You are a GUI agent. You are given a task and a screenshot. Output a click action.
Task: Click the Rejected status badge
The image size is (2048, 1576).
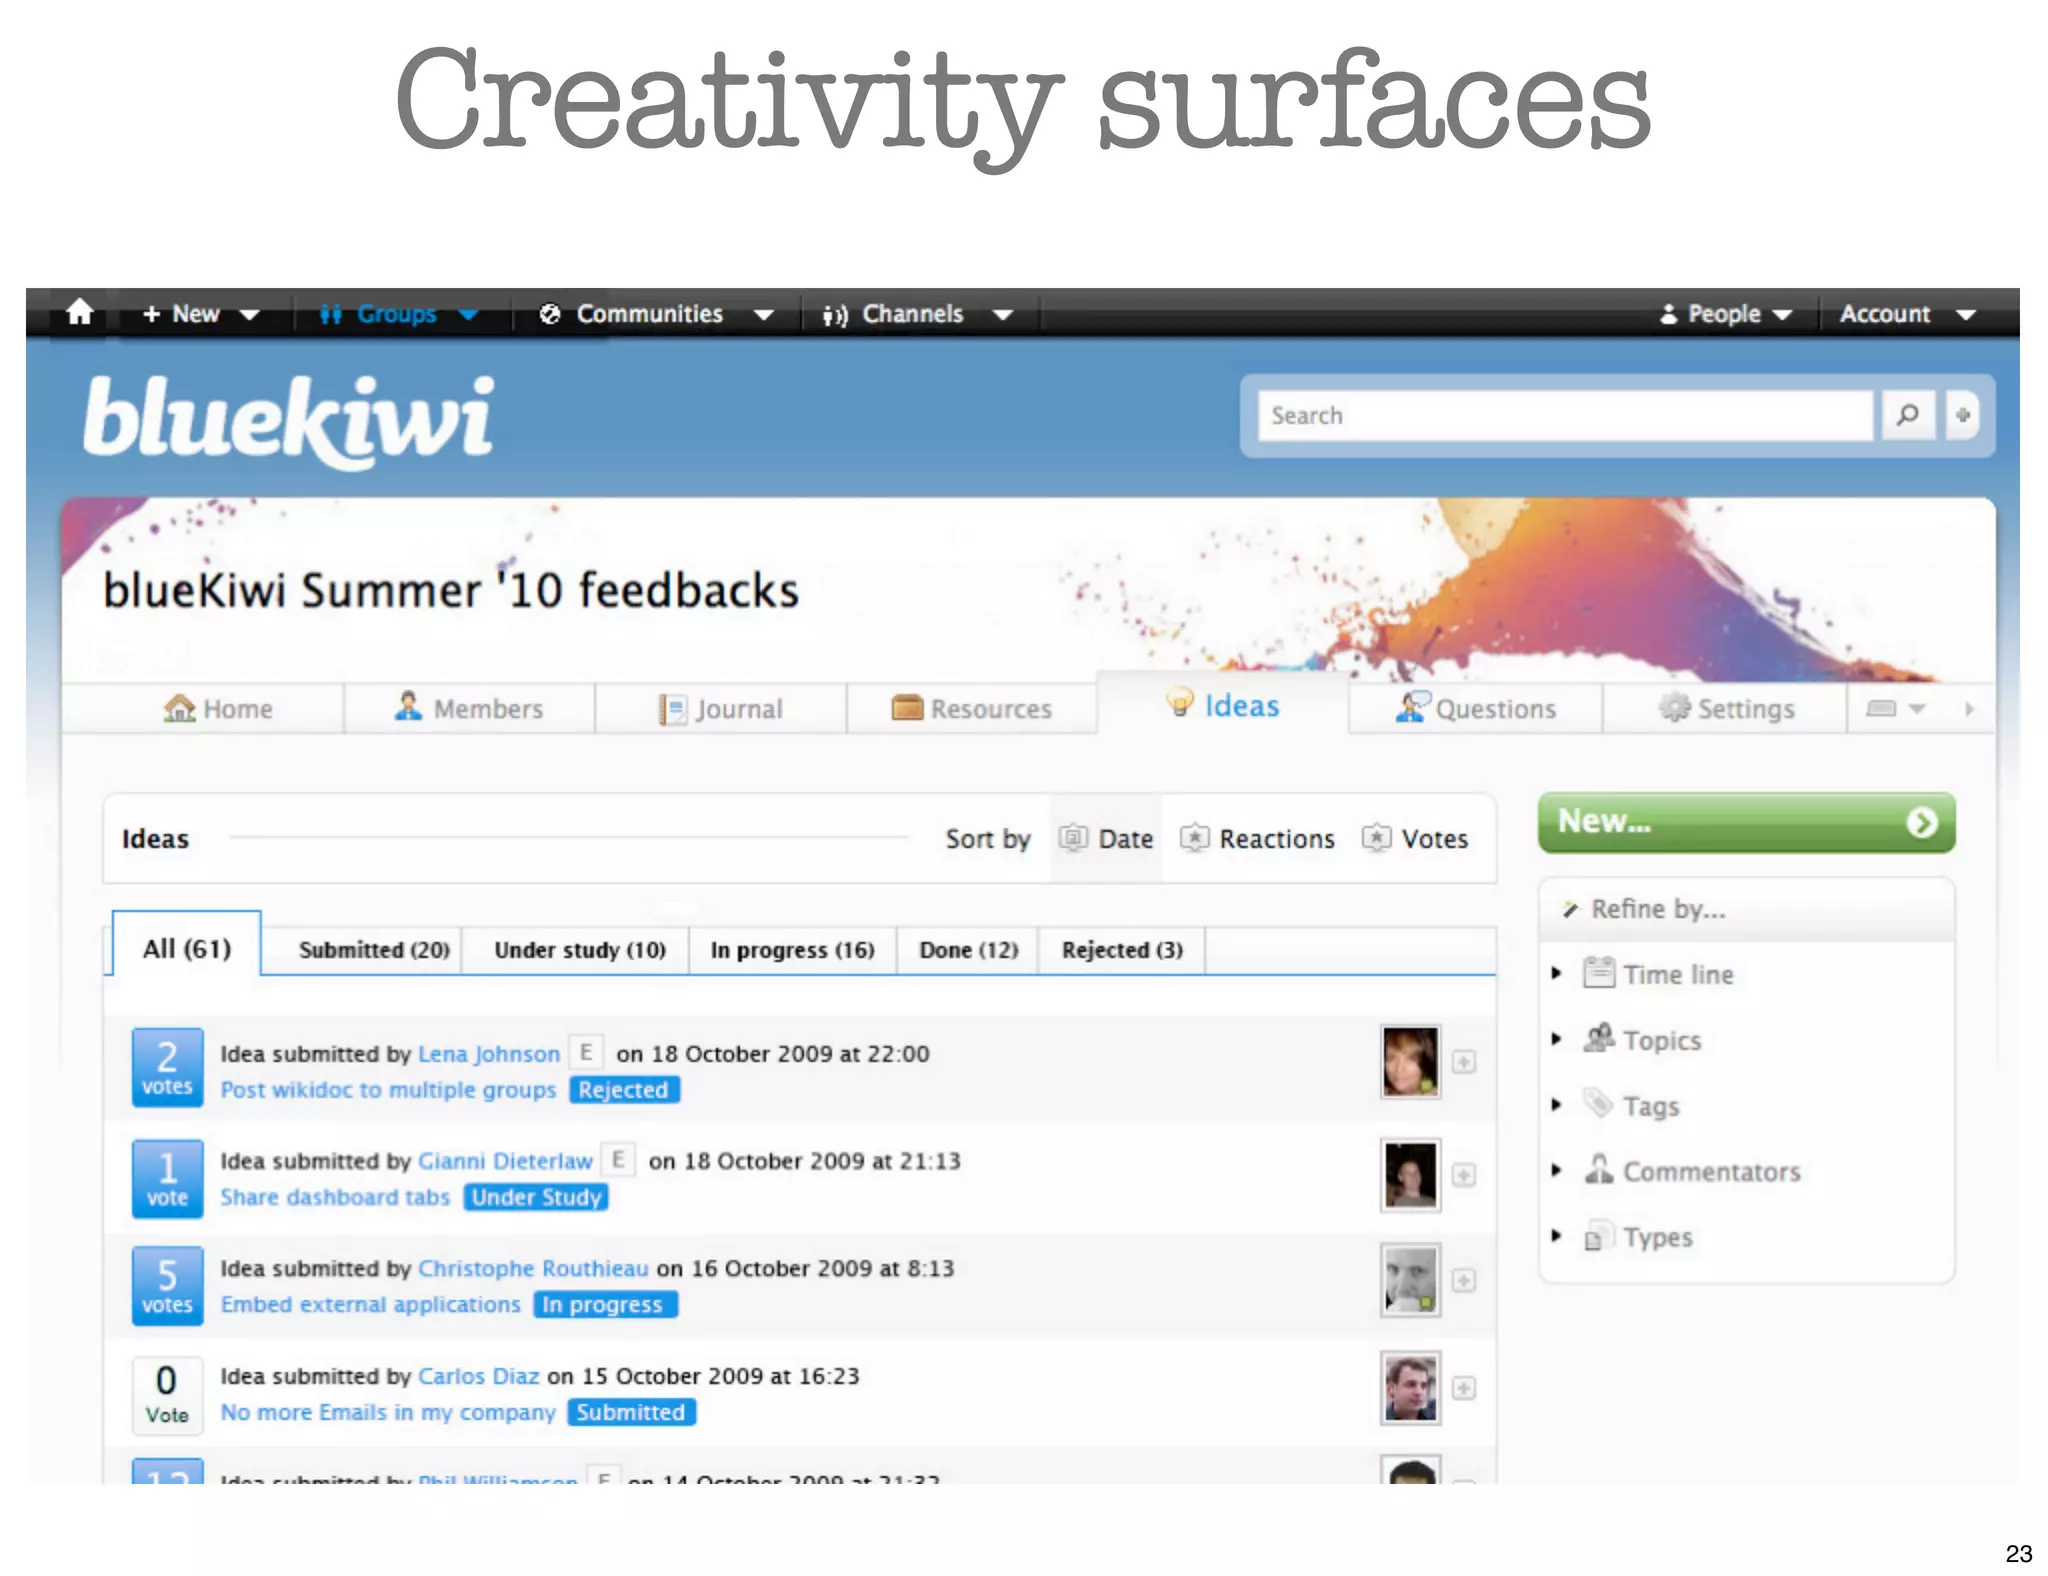[624, 1089]
